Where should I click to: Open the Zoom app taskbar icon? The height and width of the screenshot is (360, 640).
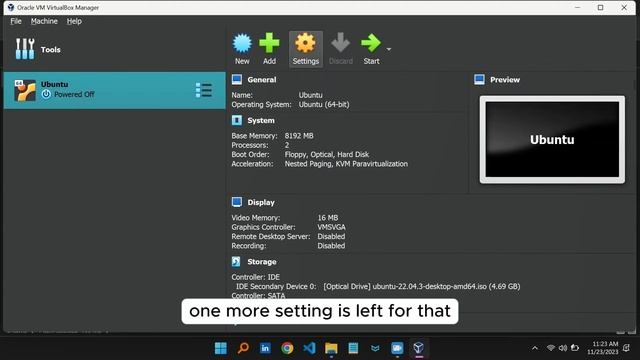pos(397,348)
